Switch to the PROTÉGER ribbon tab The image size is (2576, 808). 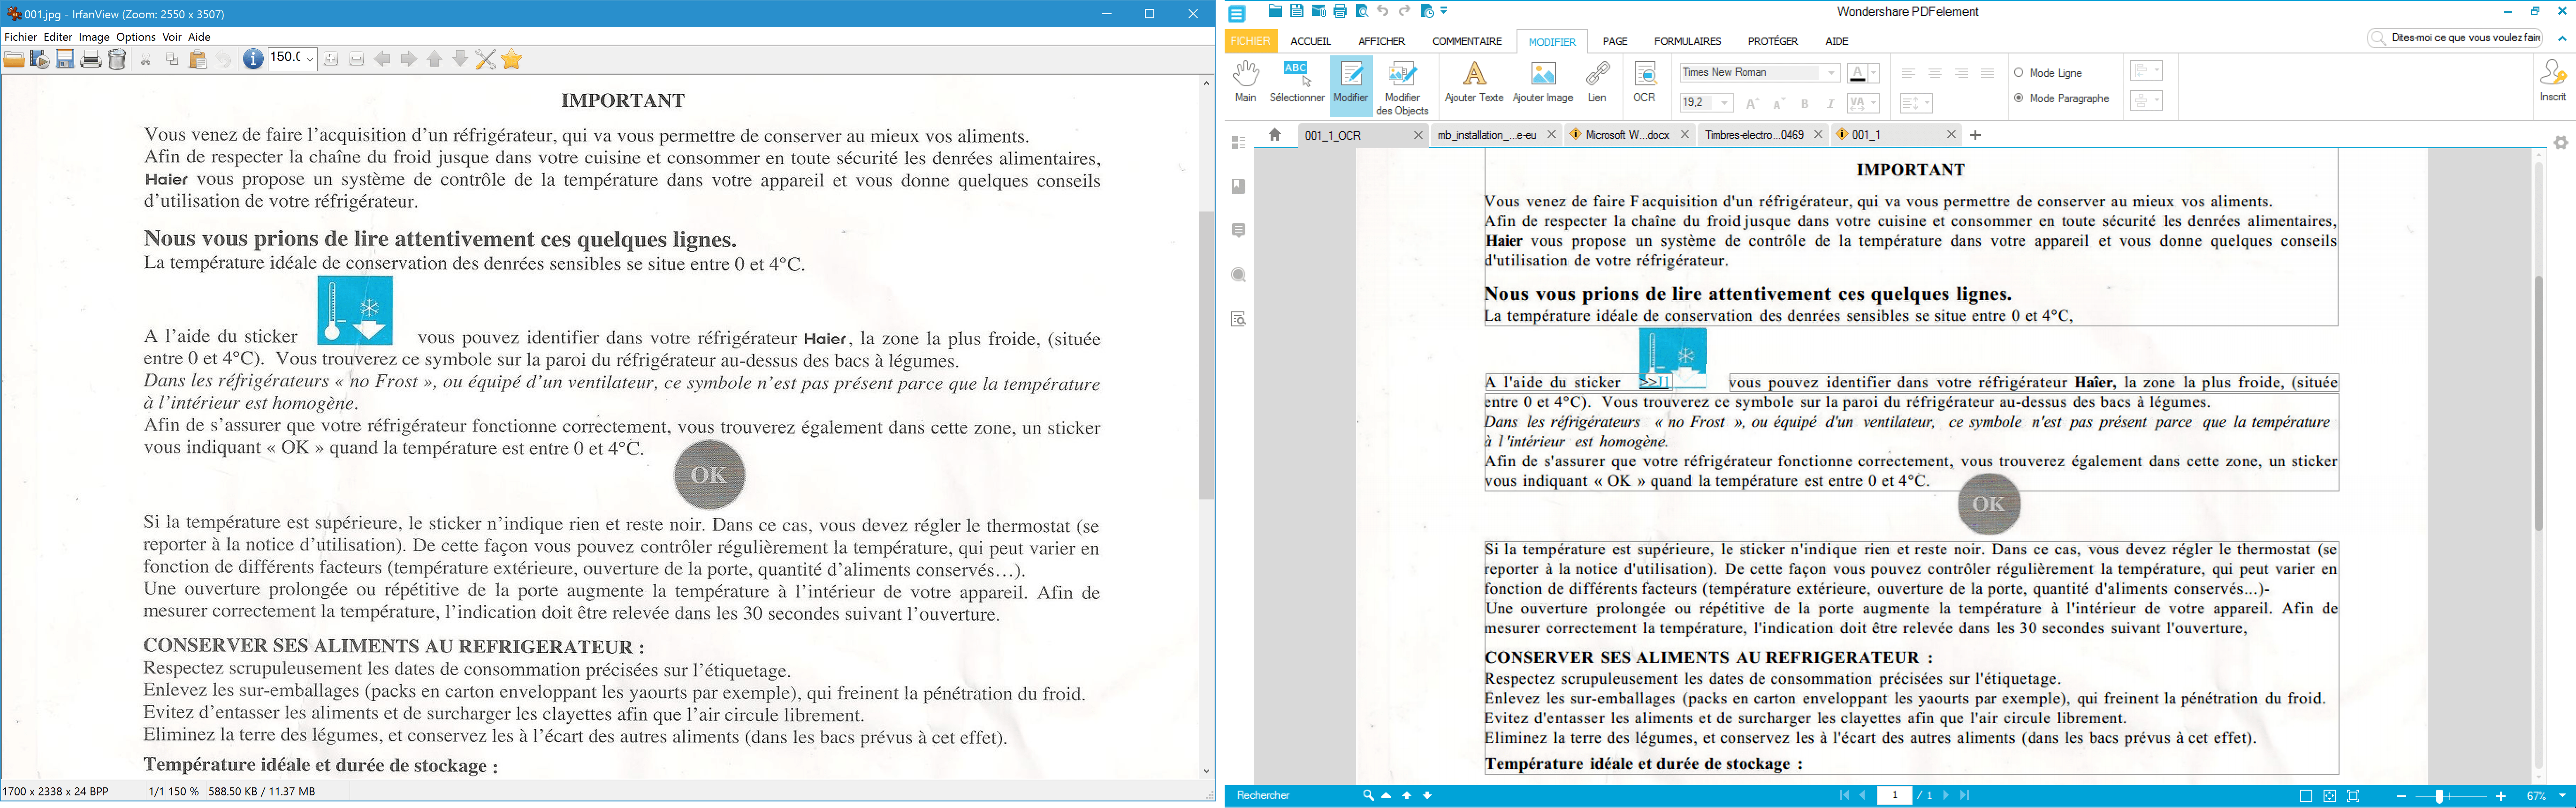click(1773, 41)
